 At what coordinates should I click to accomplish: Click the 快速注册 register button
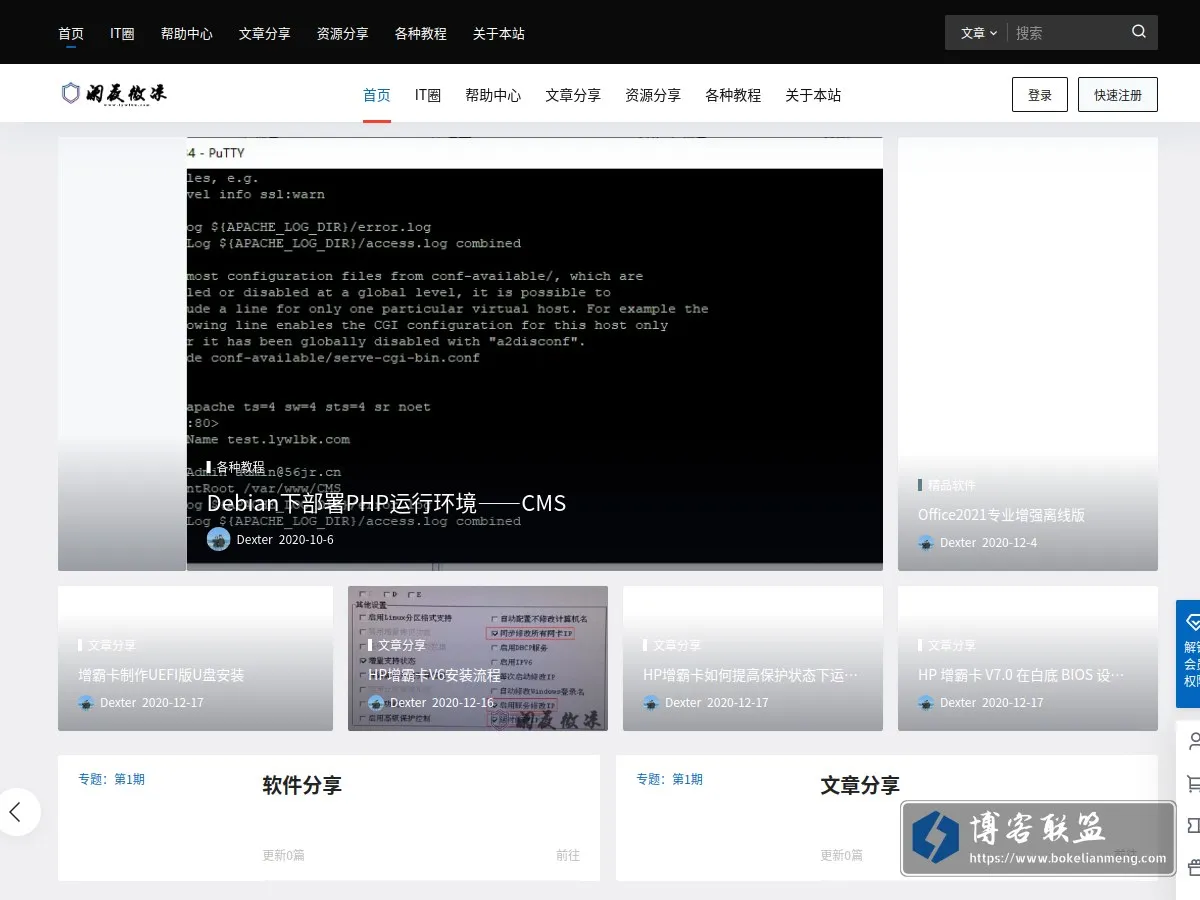click(1118, 94)
